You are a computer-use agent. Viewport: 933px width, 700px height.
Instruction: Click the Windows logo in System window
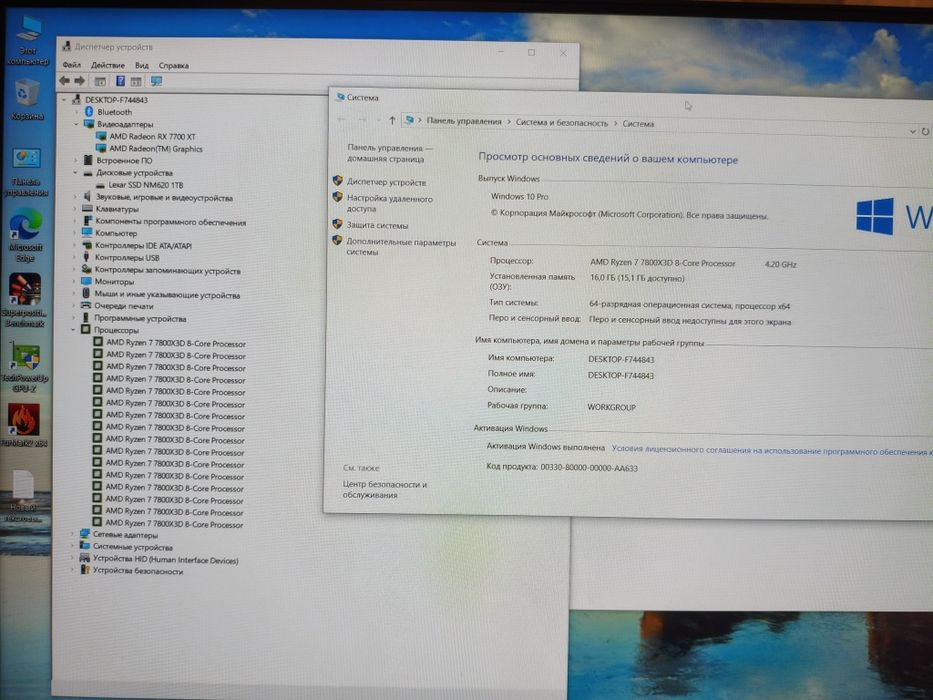(875, 217)
